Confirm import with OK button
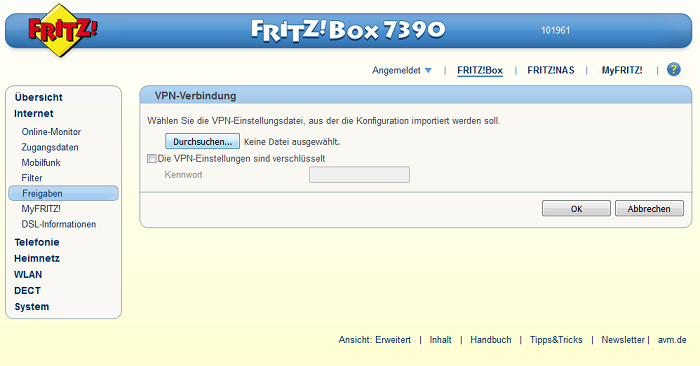The width and height of the screenshot is (700, 366). coord(576,208)
